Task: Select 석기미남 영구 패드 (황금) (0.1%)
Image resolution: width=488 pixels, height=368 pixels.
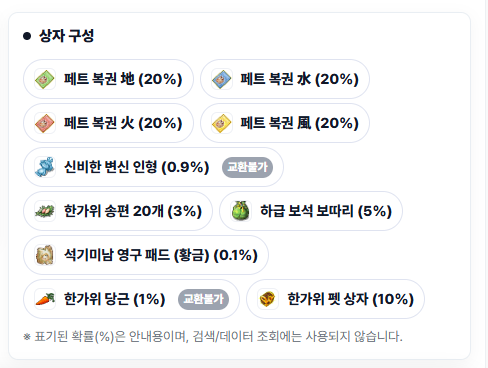Action: [x=146, y=255]
